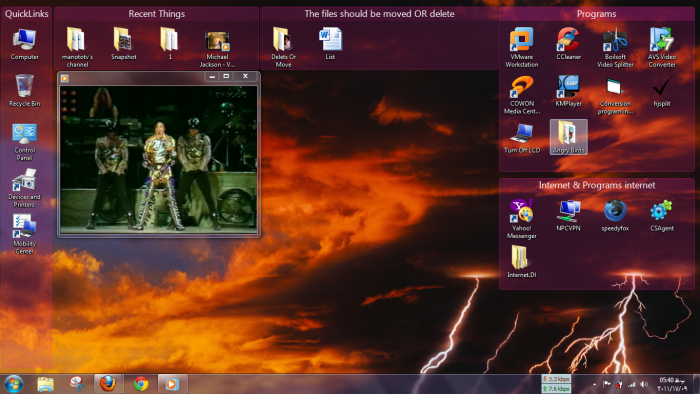This screenshot has width=700, height=394.
Task: Open the Conversion program shortcut
Action: point(615,95)
